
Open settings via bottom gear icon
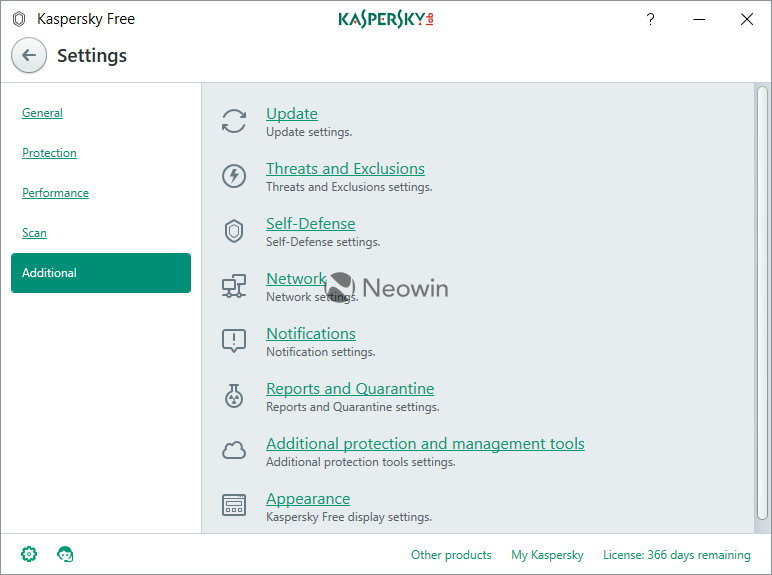click(29, 554)
